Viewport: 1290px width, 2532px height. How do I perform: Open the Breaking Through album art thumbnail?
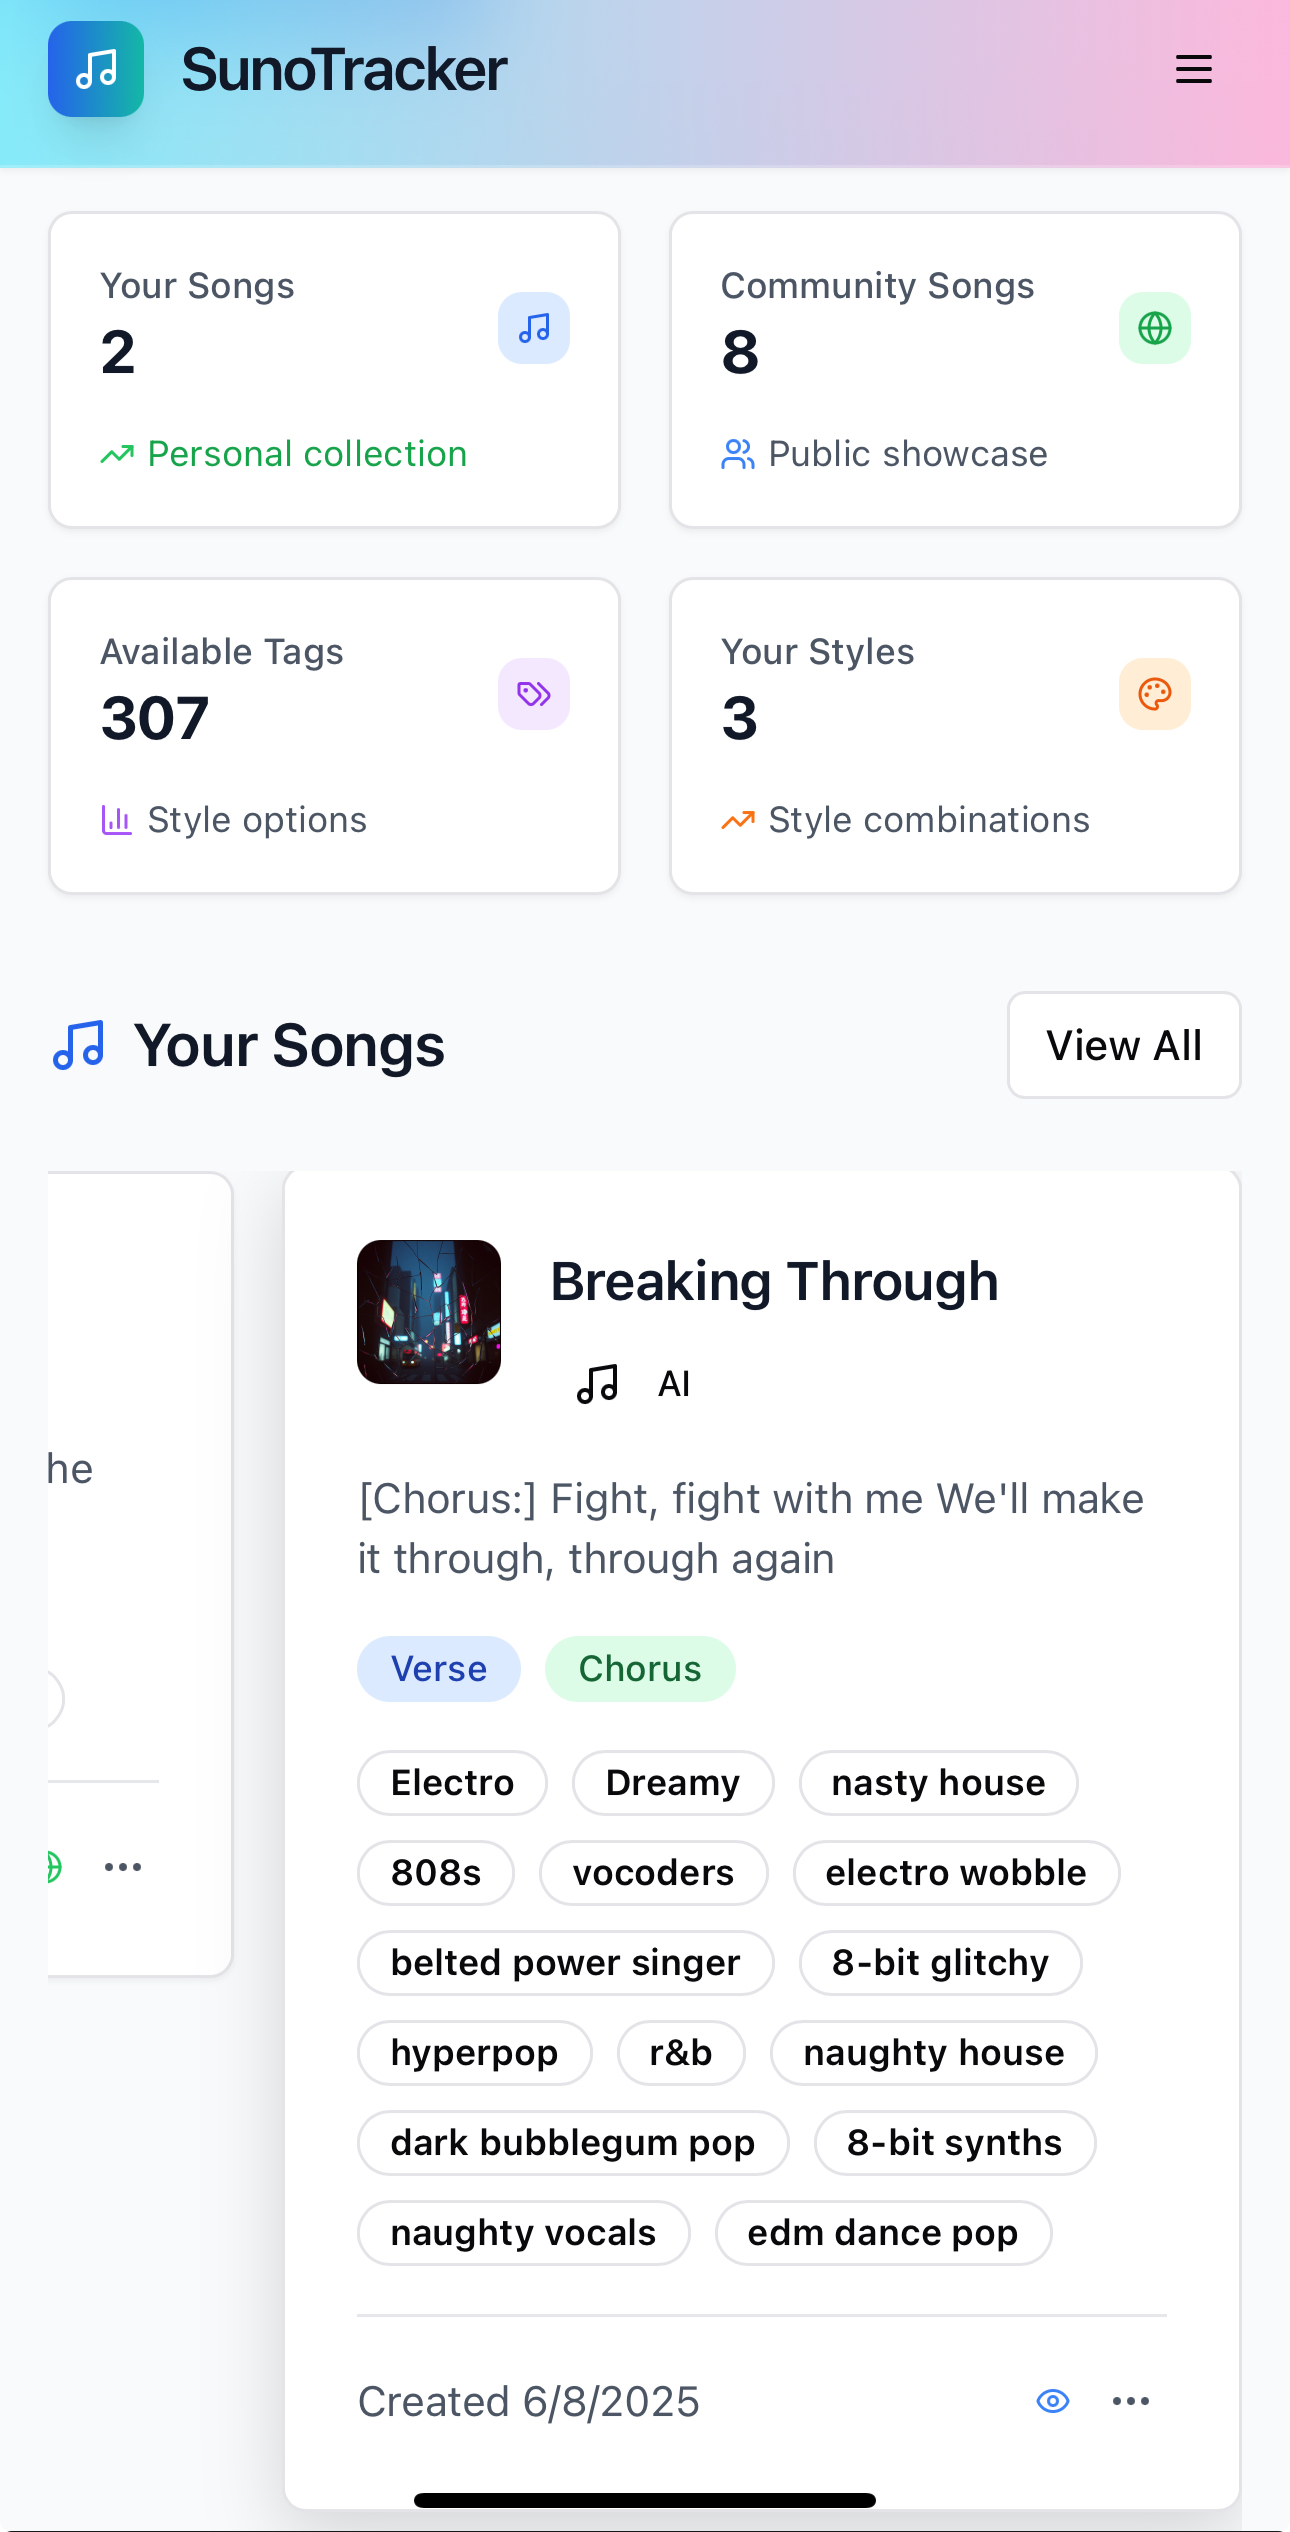[429, 1312]
